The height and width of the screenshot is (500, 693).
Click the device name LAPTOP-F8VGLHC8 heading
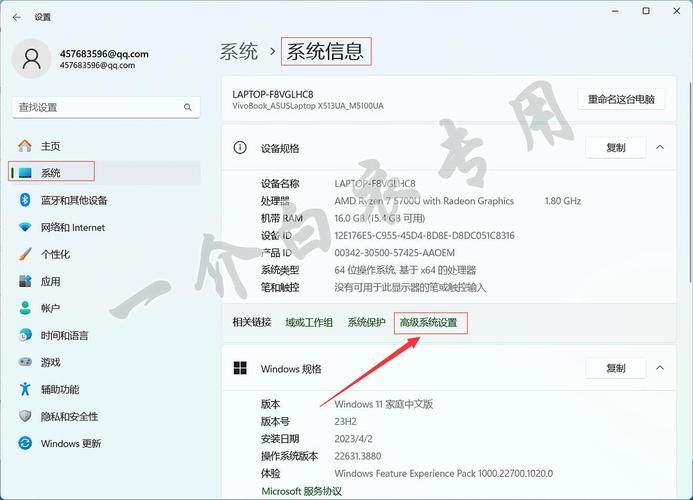[x=273, y=94]
